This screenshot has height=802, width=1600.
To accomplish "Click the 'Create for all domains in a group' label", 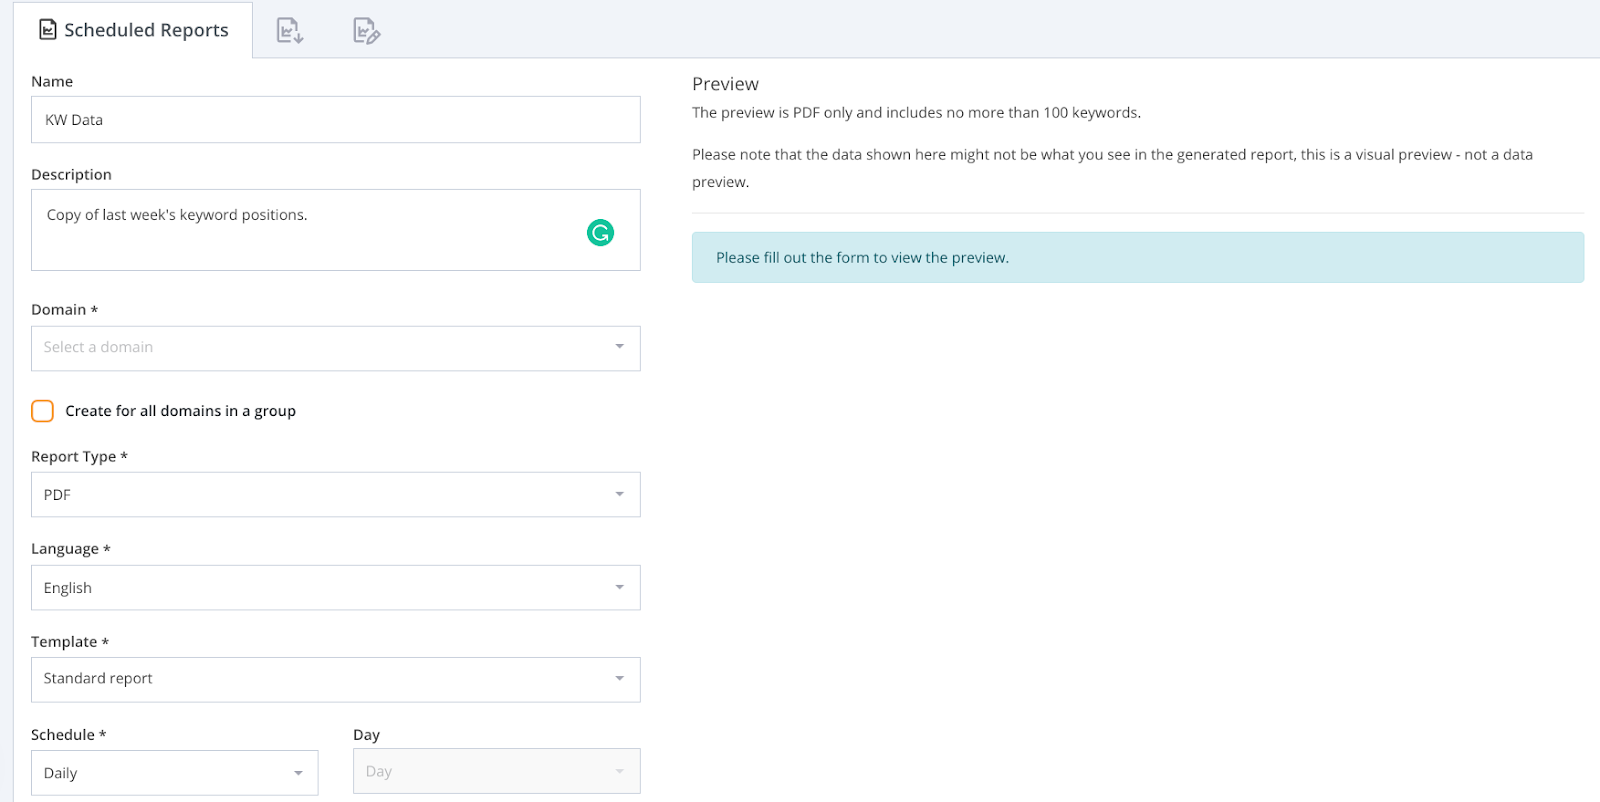I will (x=181, y=411).
